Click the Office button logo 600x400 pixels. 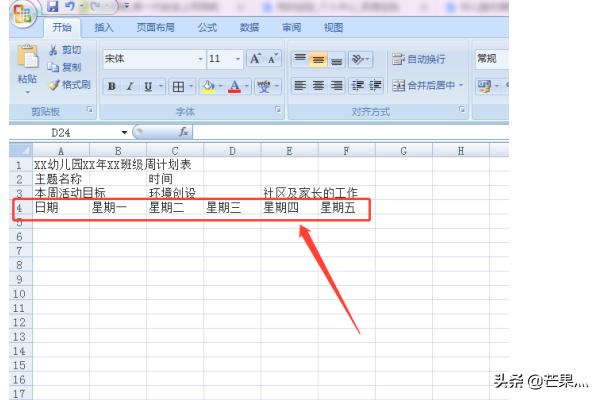point(23,13)
